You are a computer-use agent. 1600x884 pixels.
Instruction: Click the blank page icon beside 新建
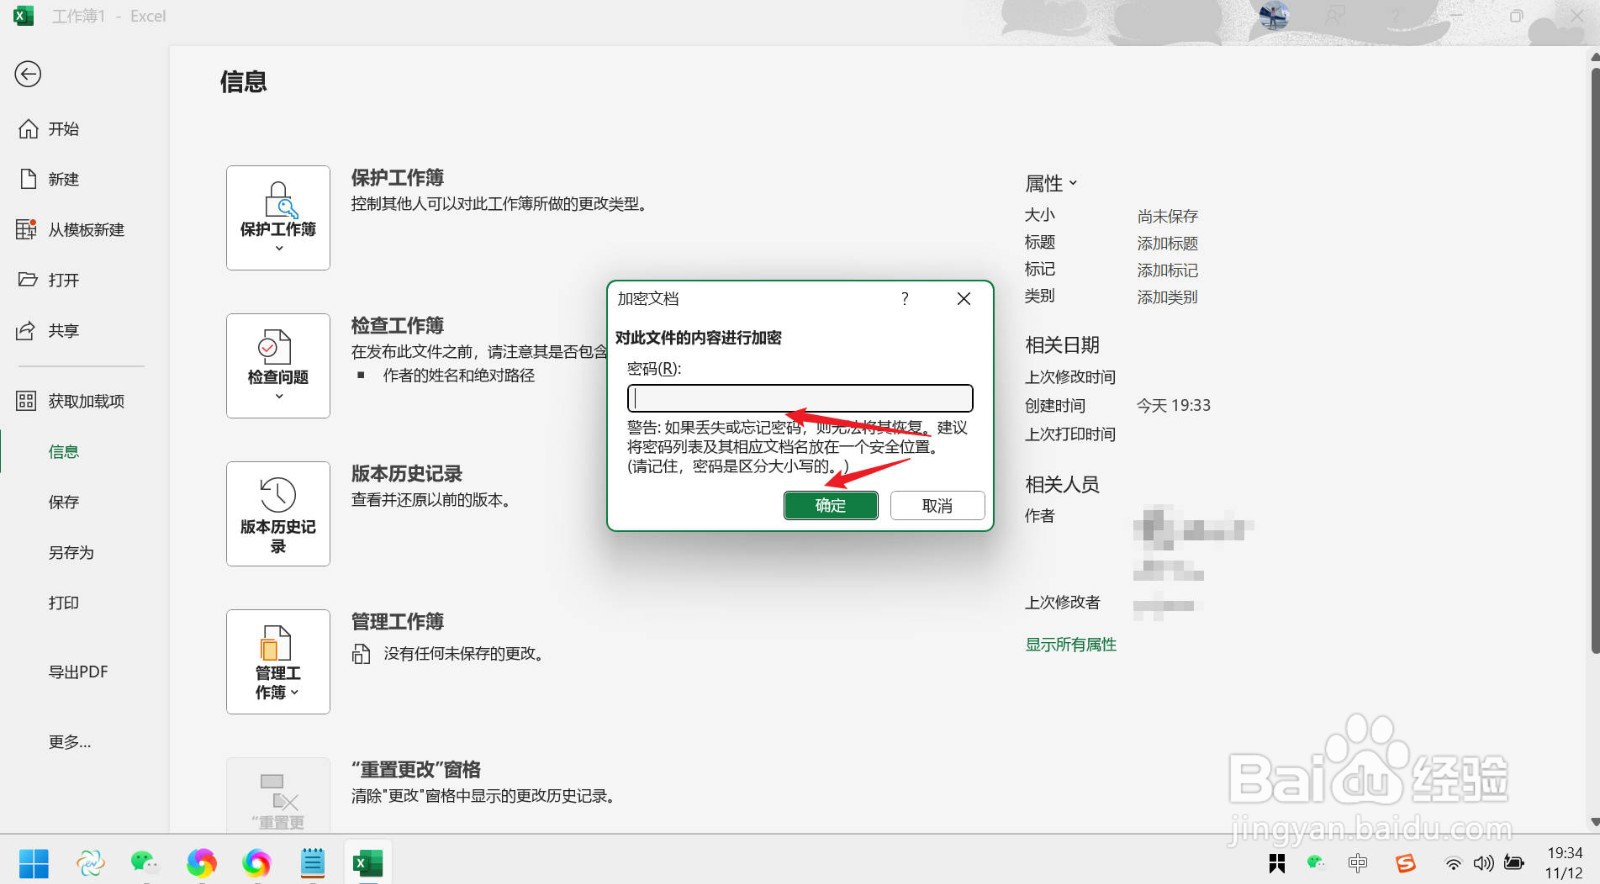(28, 179)
